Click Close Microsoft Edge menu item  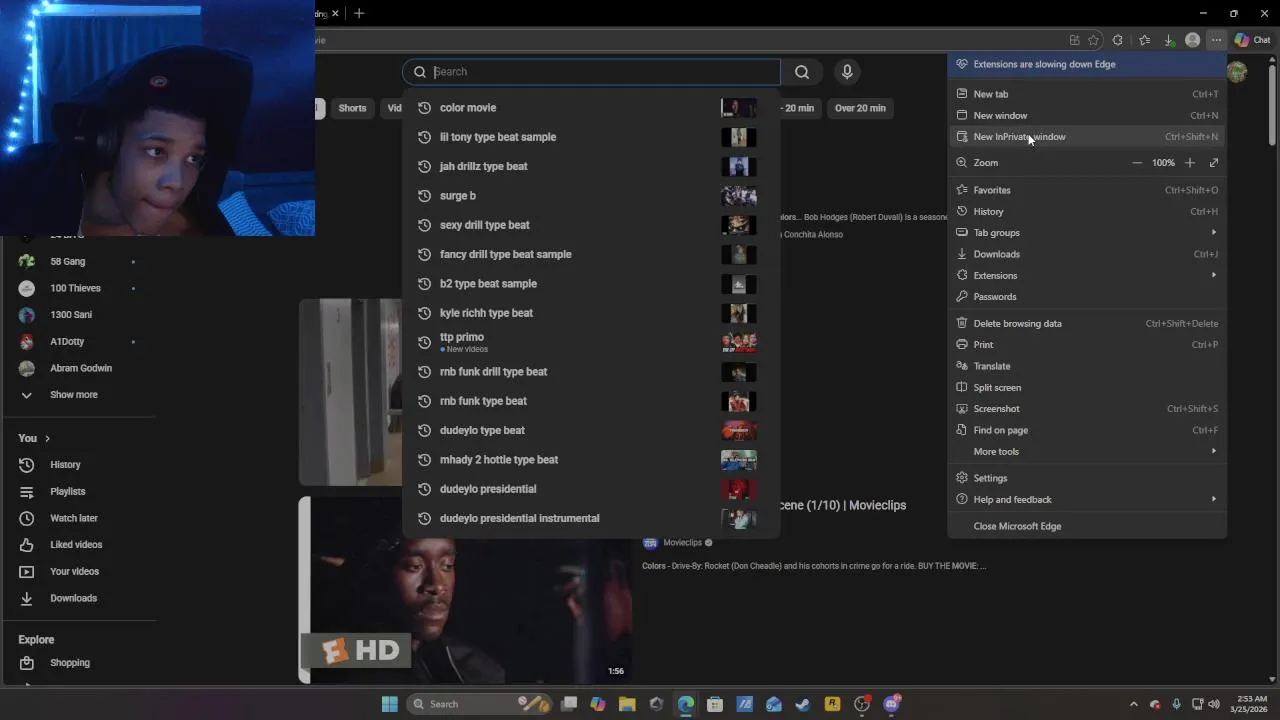point(1087,526)
